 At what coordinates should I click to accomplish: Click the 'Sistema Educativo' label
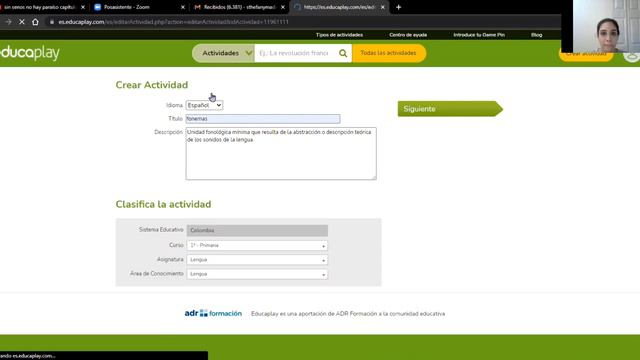pyautogui.click(x=161, y=230)
